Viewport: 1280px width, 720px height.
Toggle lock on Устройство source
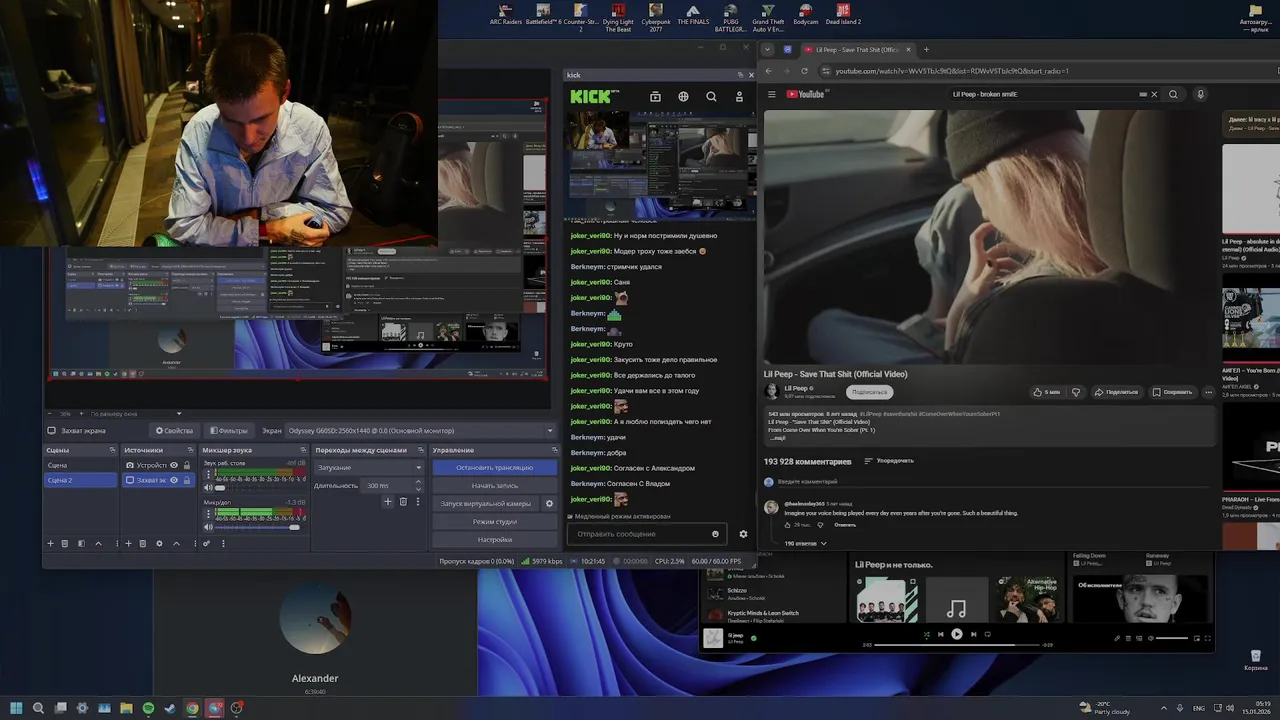click(x=187, y=465)
